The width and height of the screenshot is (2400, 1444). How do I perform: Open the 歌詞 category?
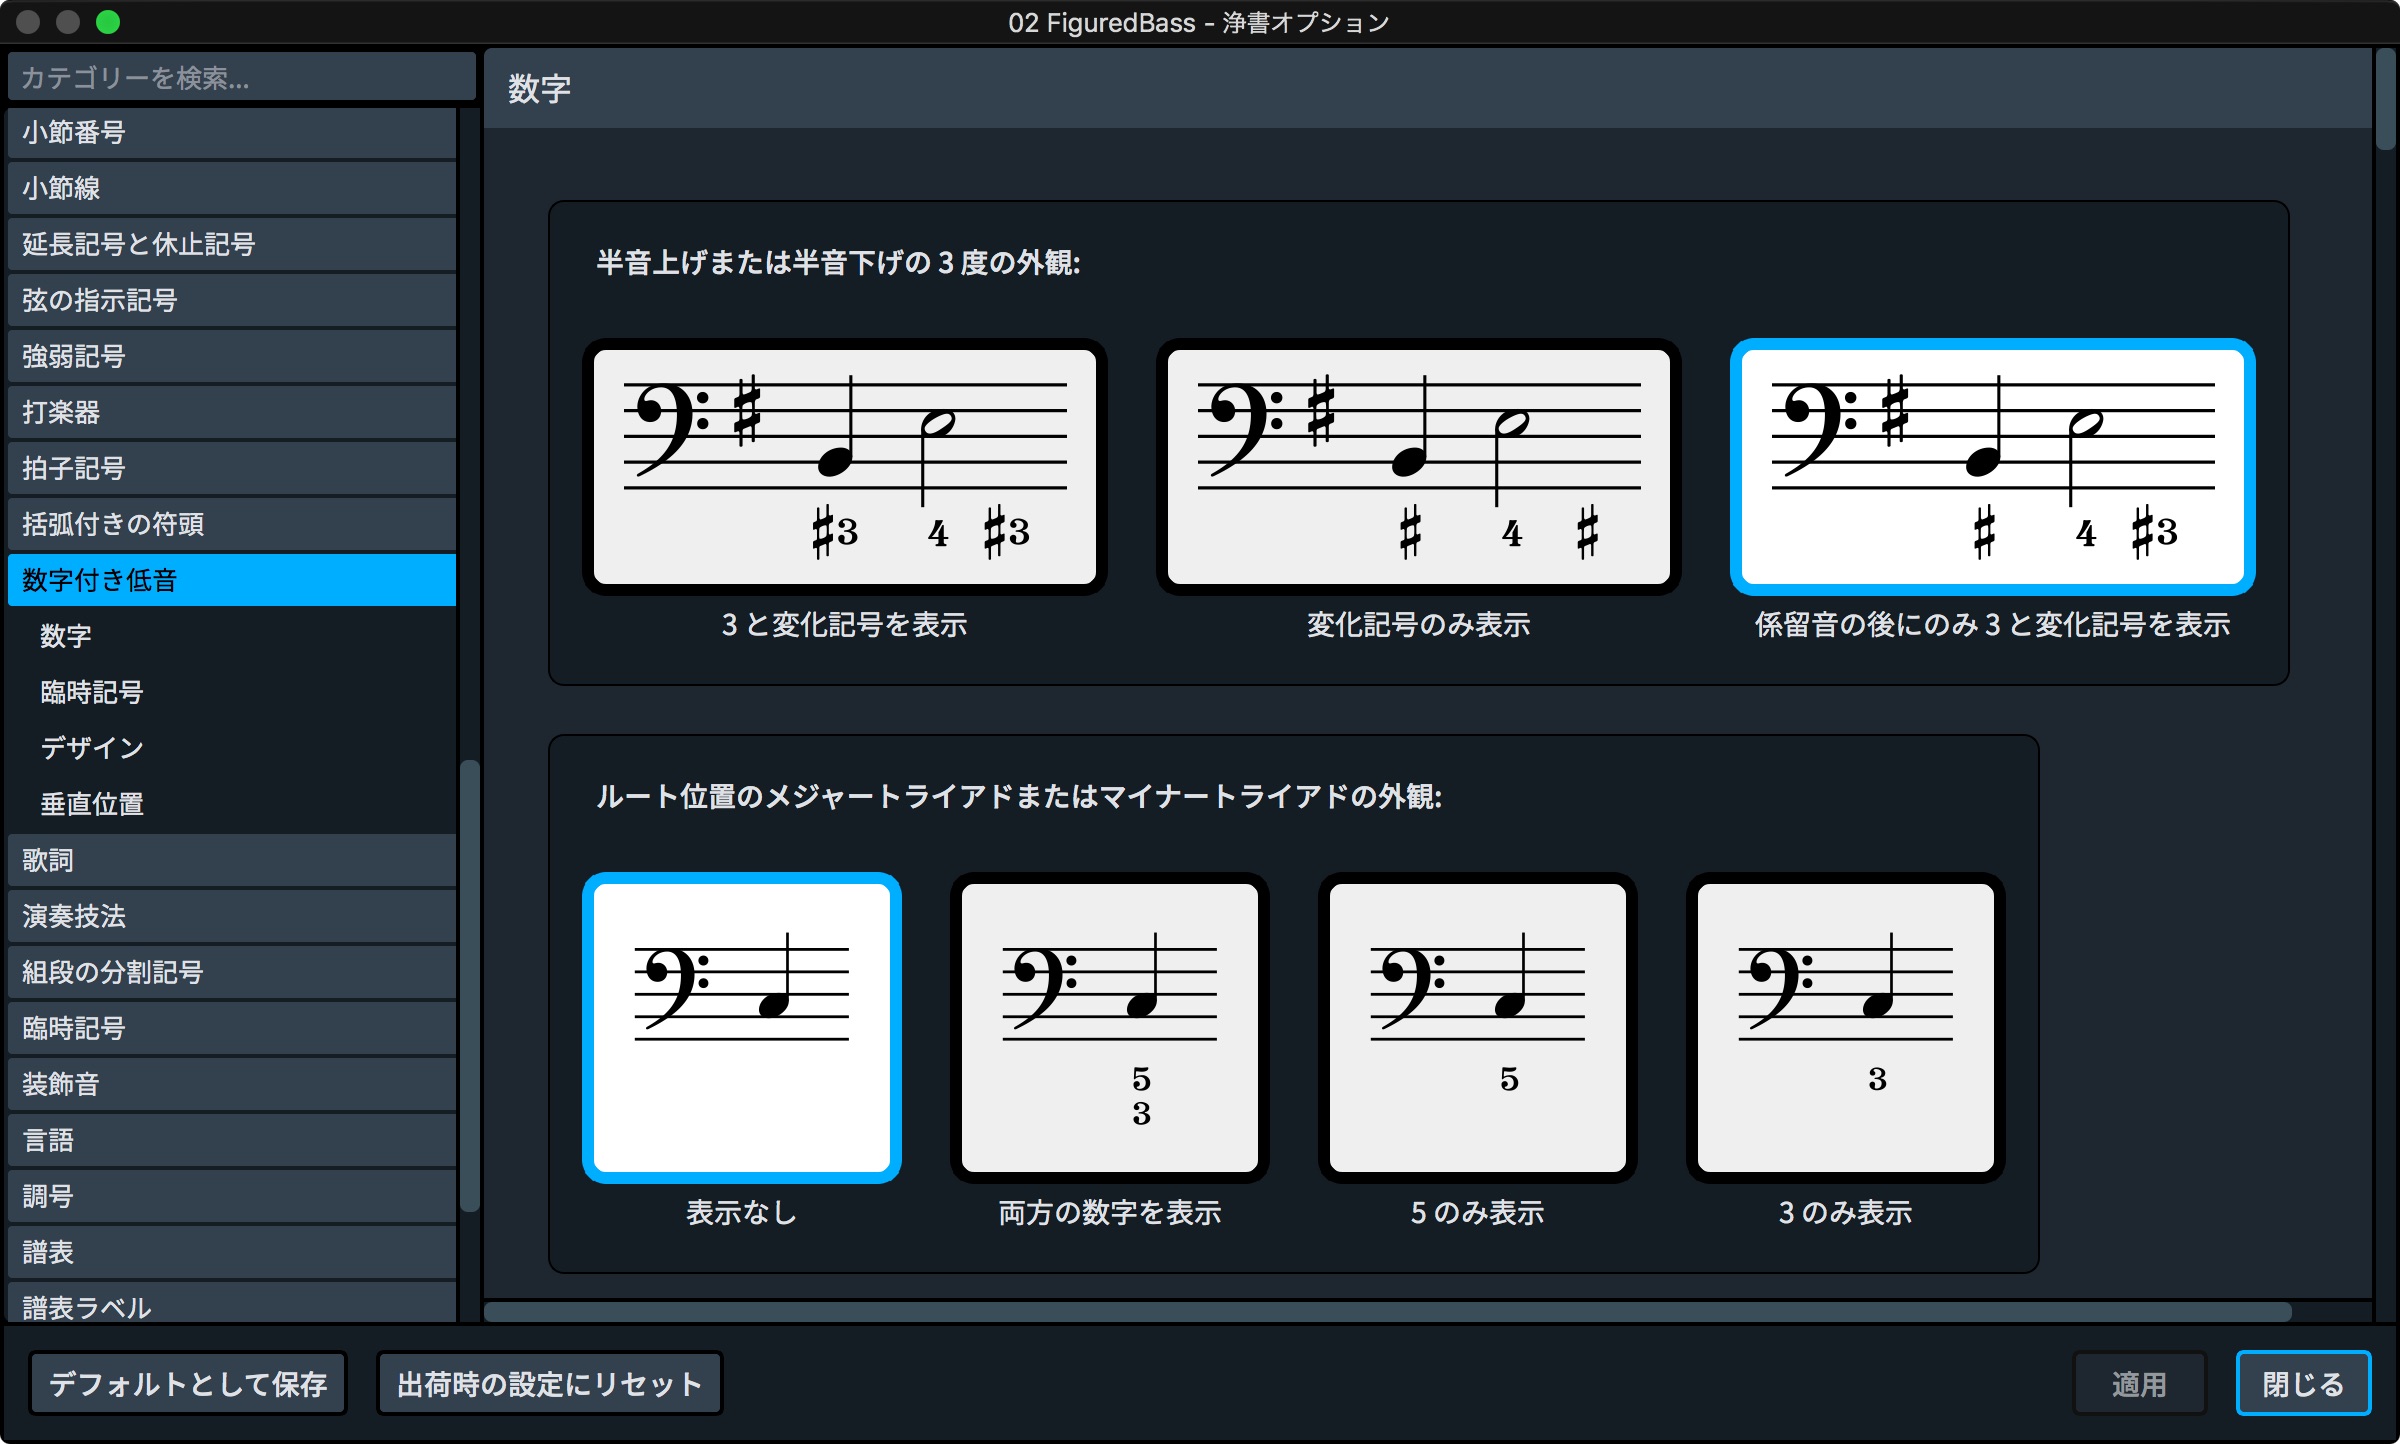click(232, 860)
